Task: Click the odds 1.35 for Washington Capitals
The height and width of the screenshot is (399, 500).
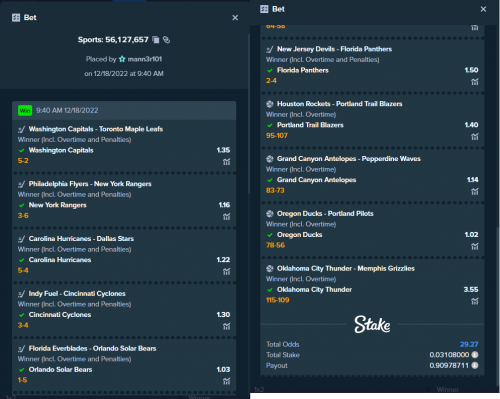Action: [x=223, y=150]
